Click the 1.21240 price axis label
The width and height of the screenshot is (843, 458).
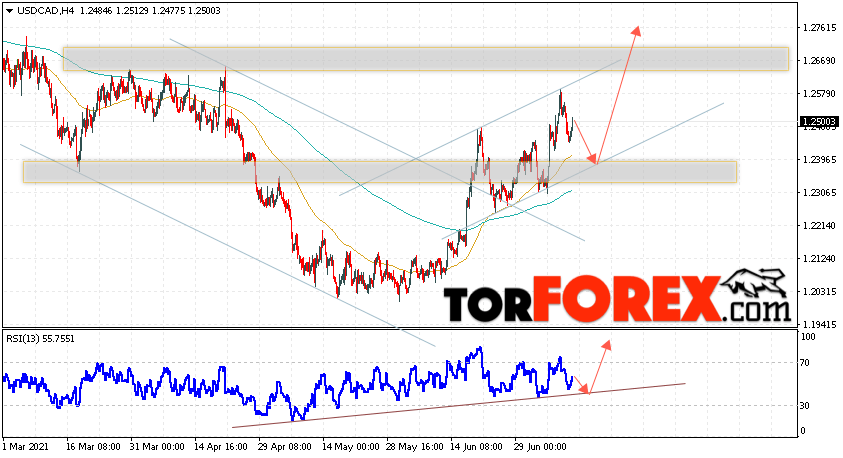819,259
